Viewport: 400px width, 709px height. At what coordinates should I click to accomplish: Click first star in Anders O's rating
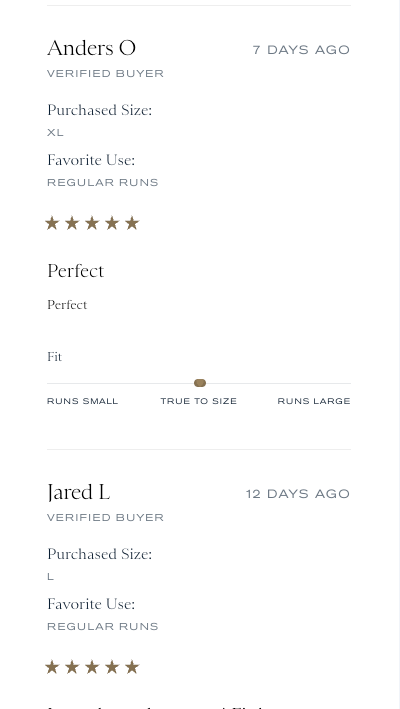pyautogui.click(x=52, y=223)
